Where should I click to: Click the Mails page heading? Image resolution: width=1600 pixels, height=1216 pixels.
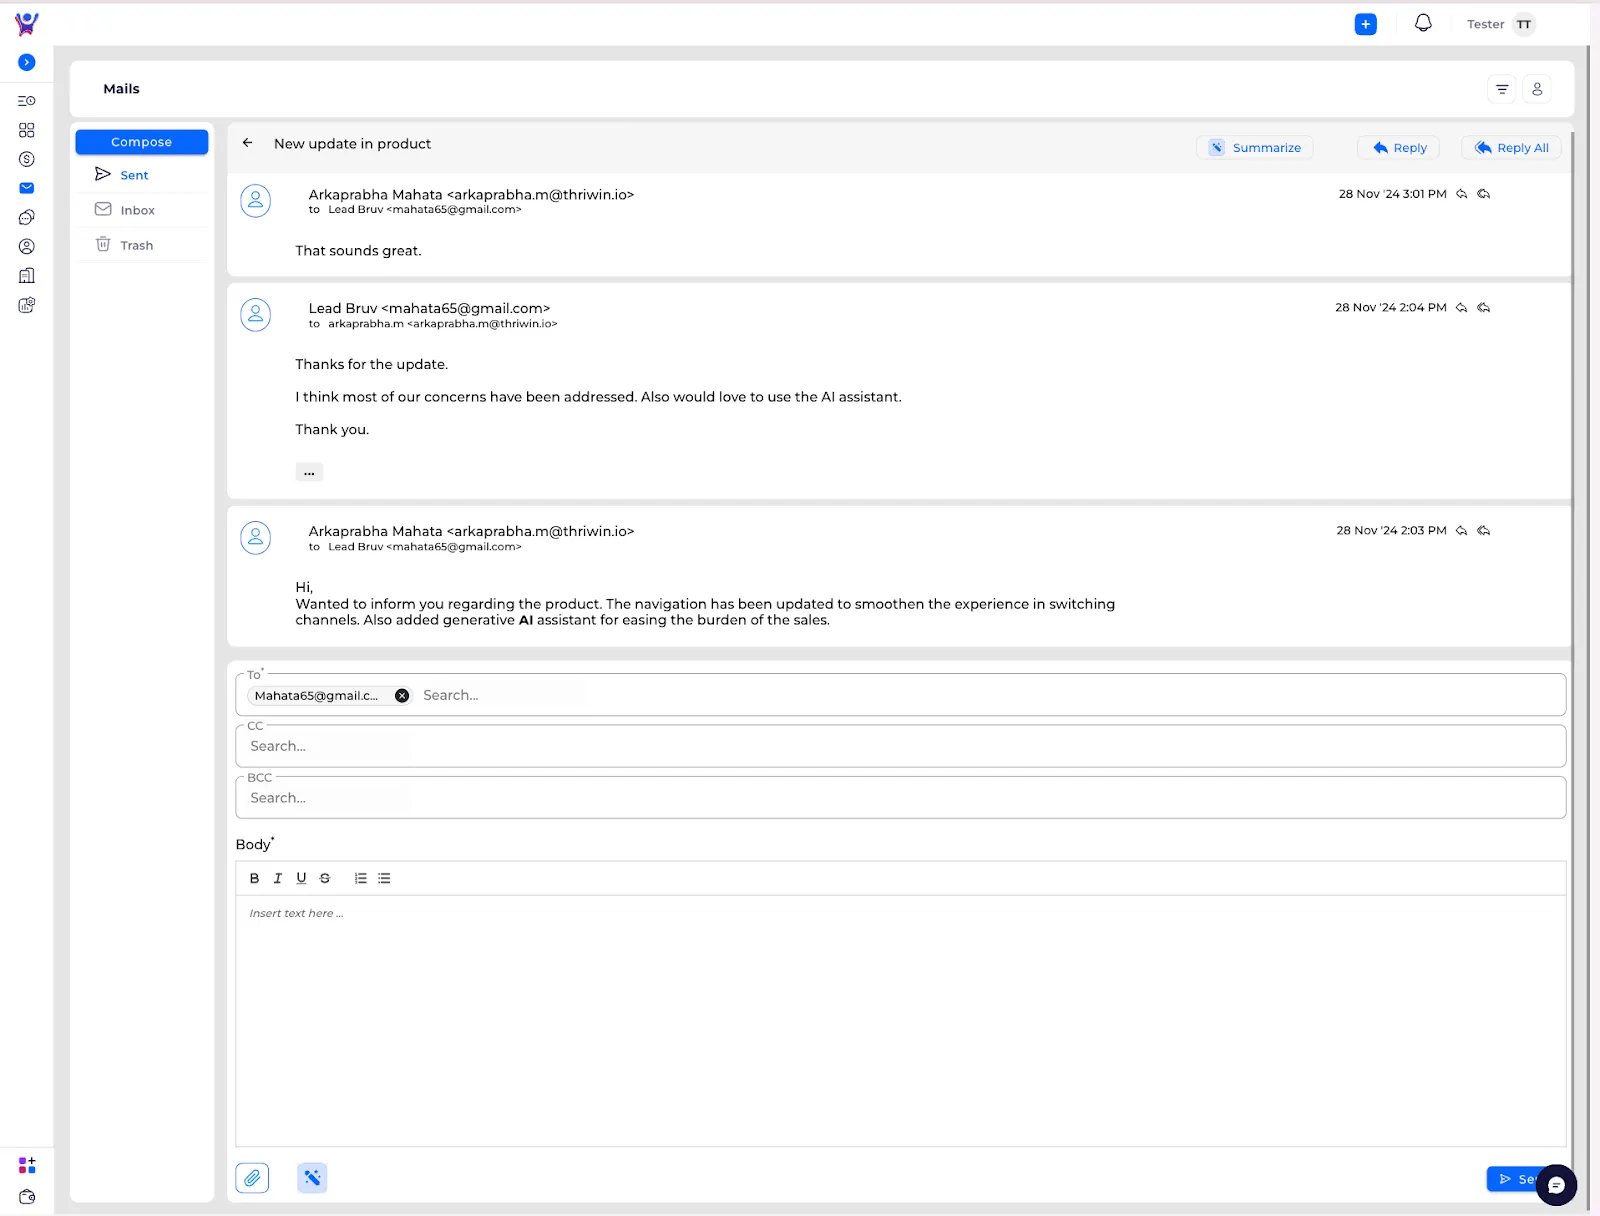(x=121, y=89)
